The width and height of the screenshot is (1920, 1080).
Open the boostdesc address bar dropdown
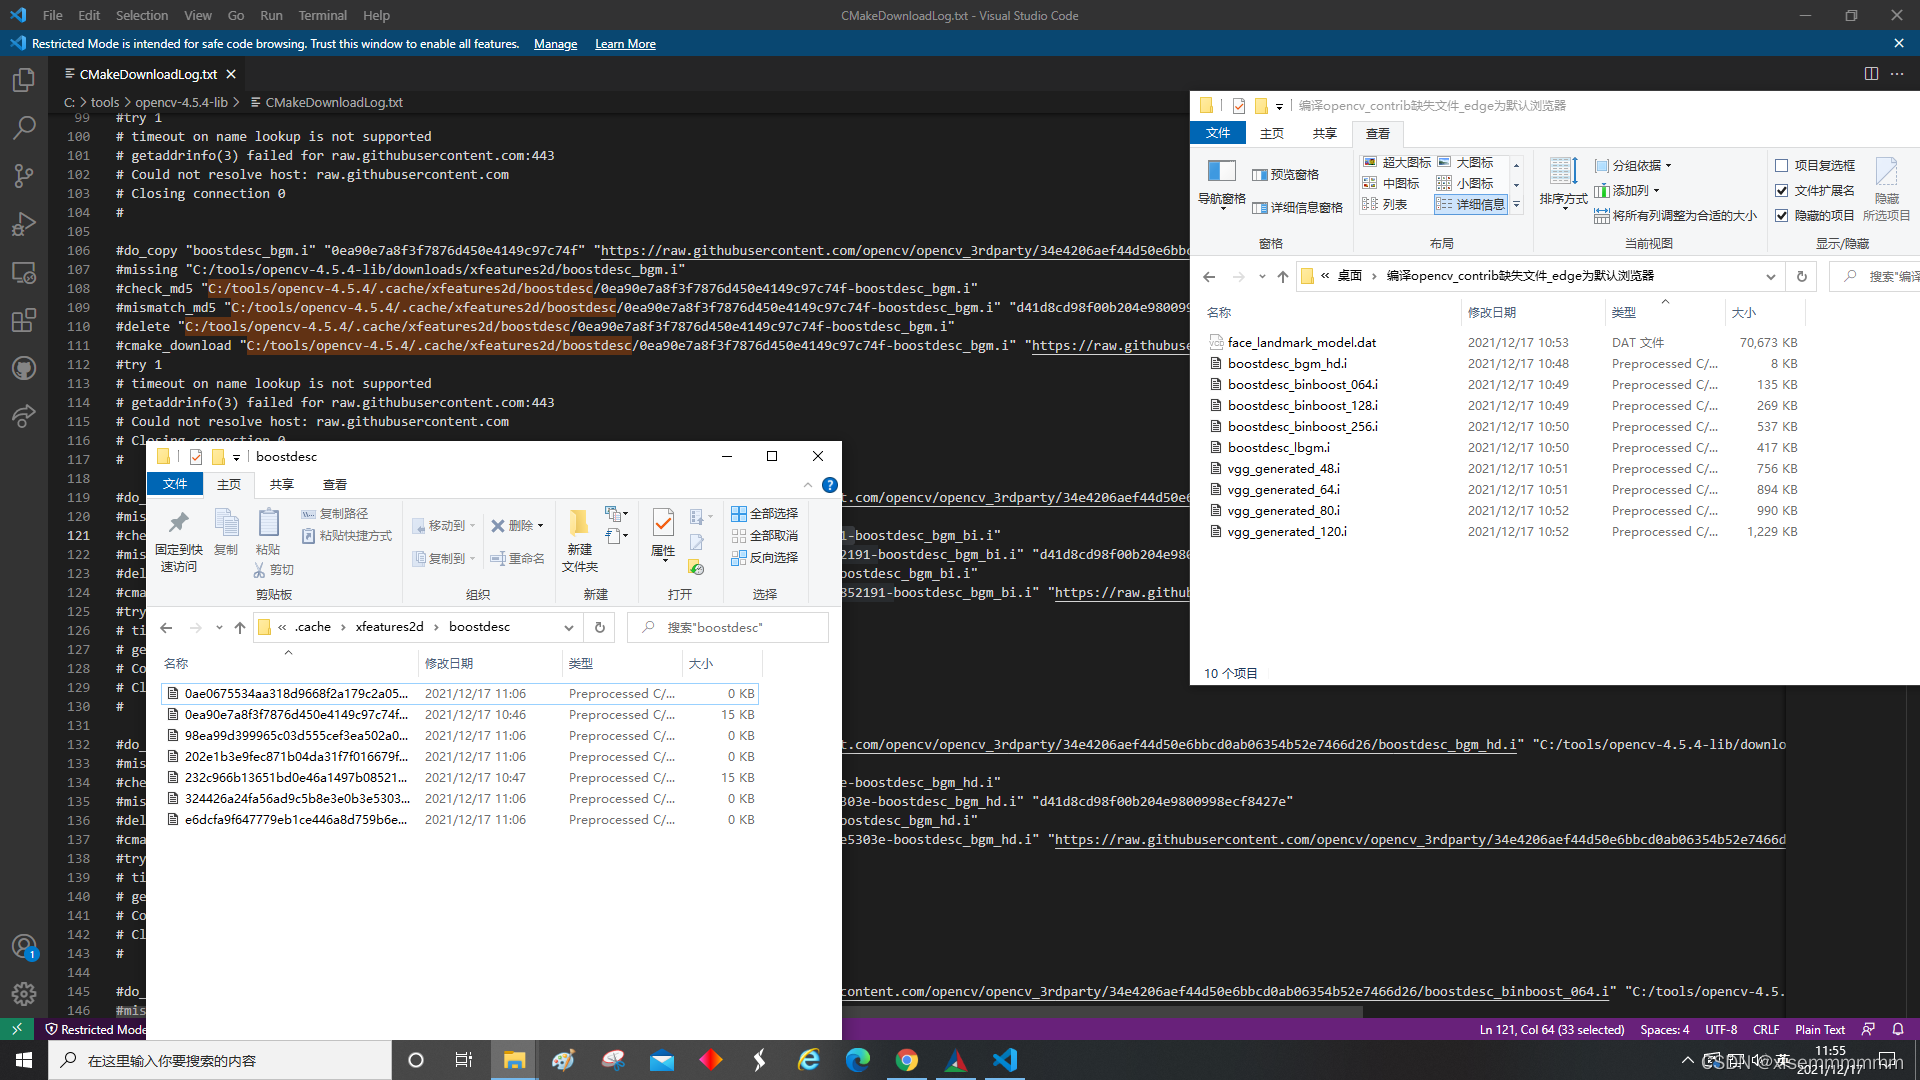568,627
